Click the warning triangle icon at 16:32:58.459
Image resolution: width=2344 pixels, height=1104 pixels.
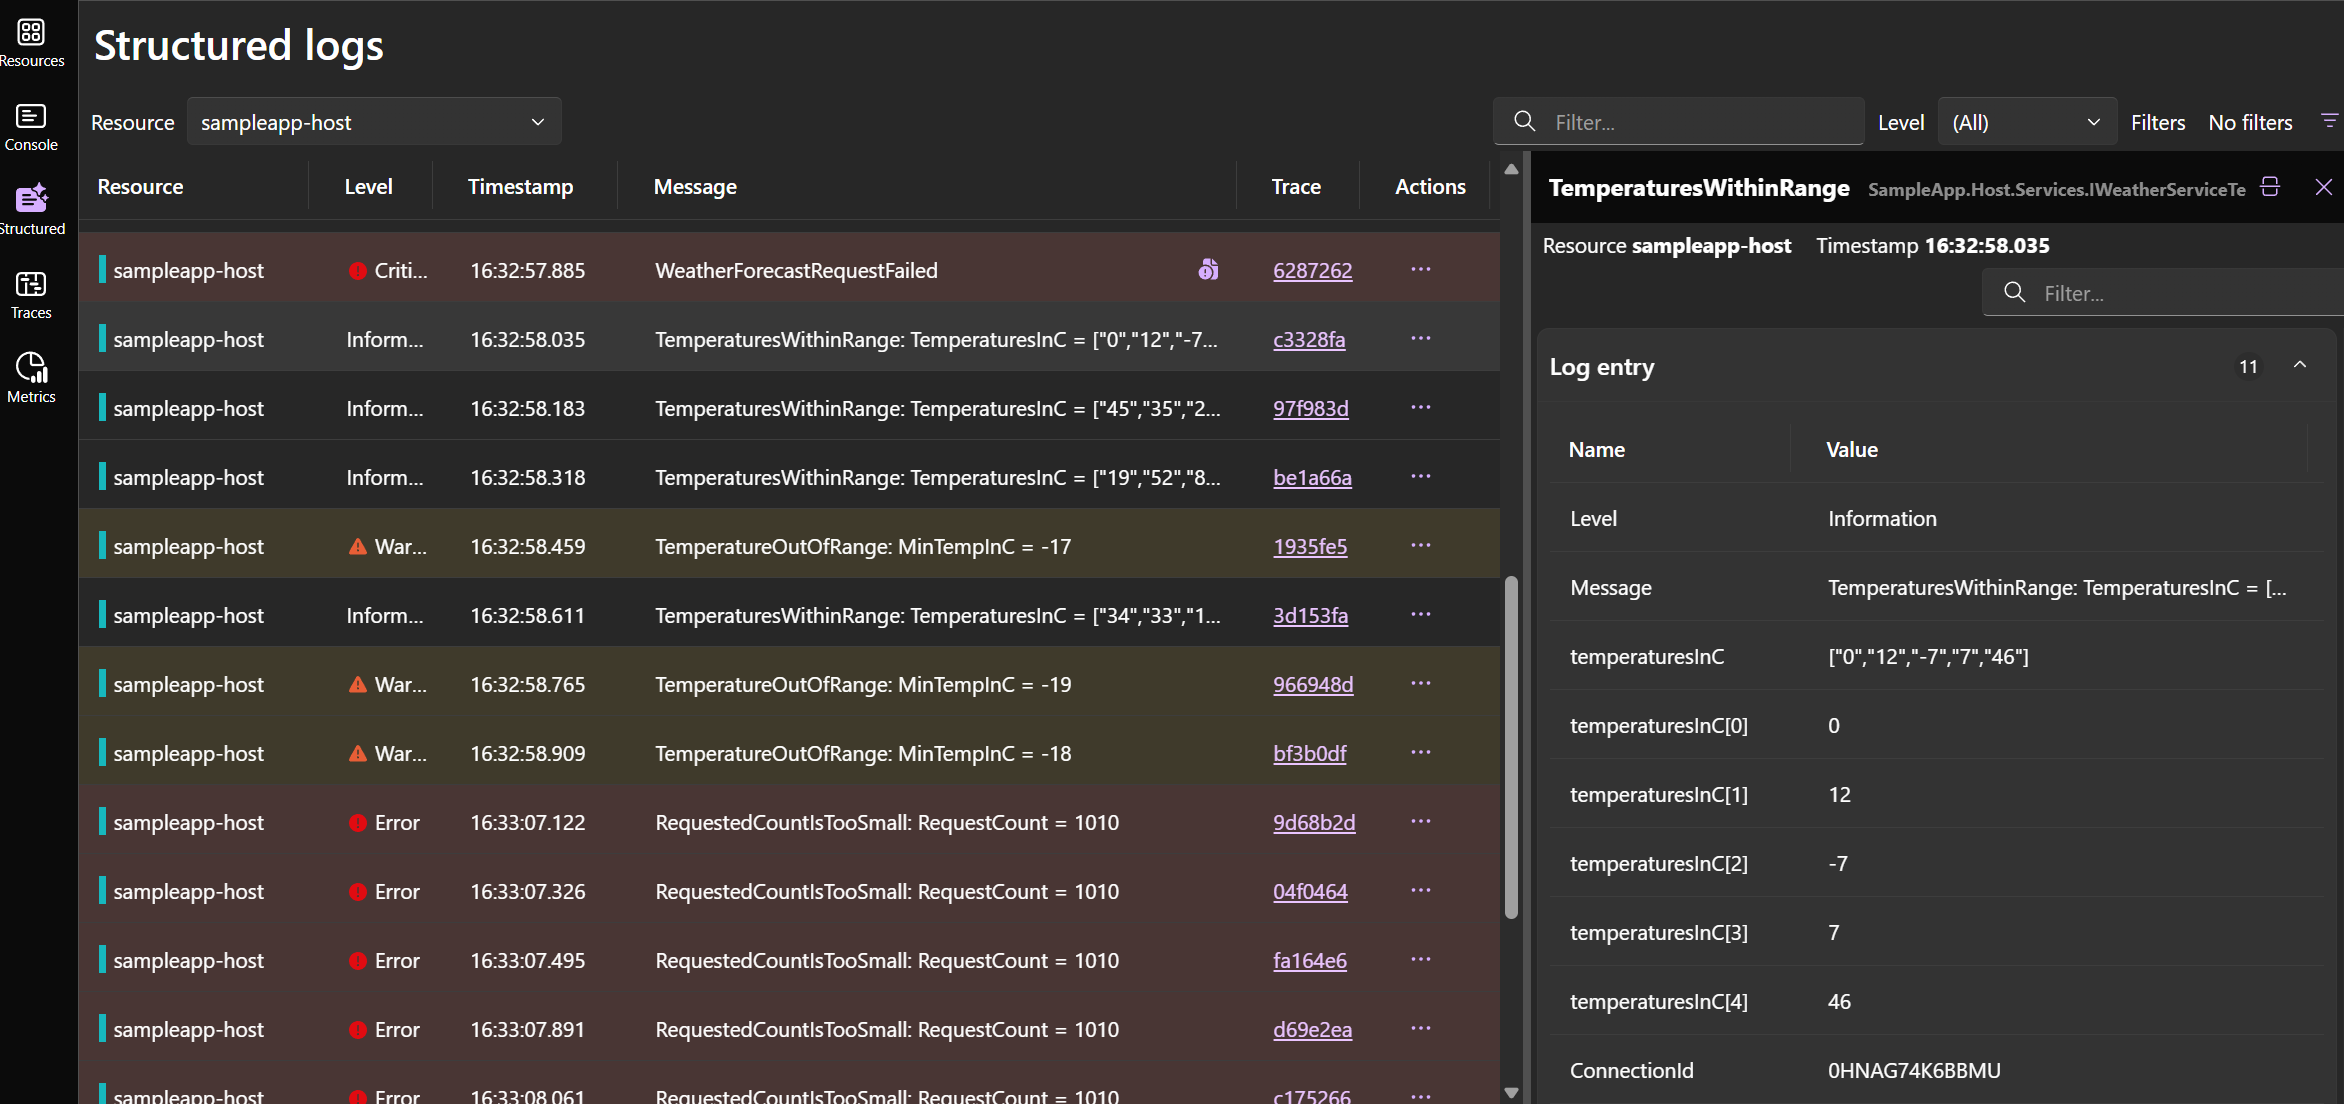coord(357,546)
